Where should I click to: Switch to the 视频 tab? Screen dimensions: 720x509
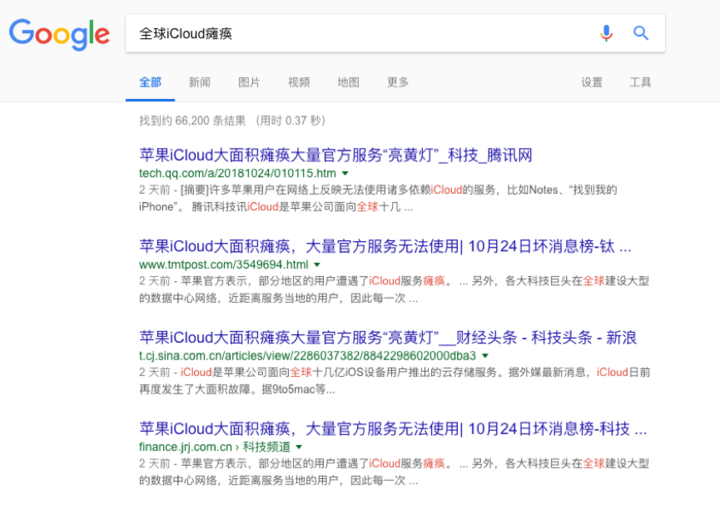coord(299,83)
